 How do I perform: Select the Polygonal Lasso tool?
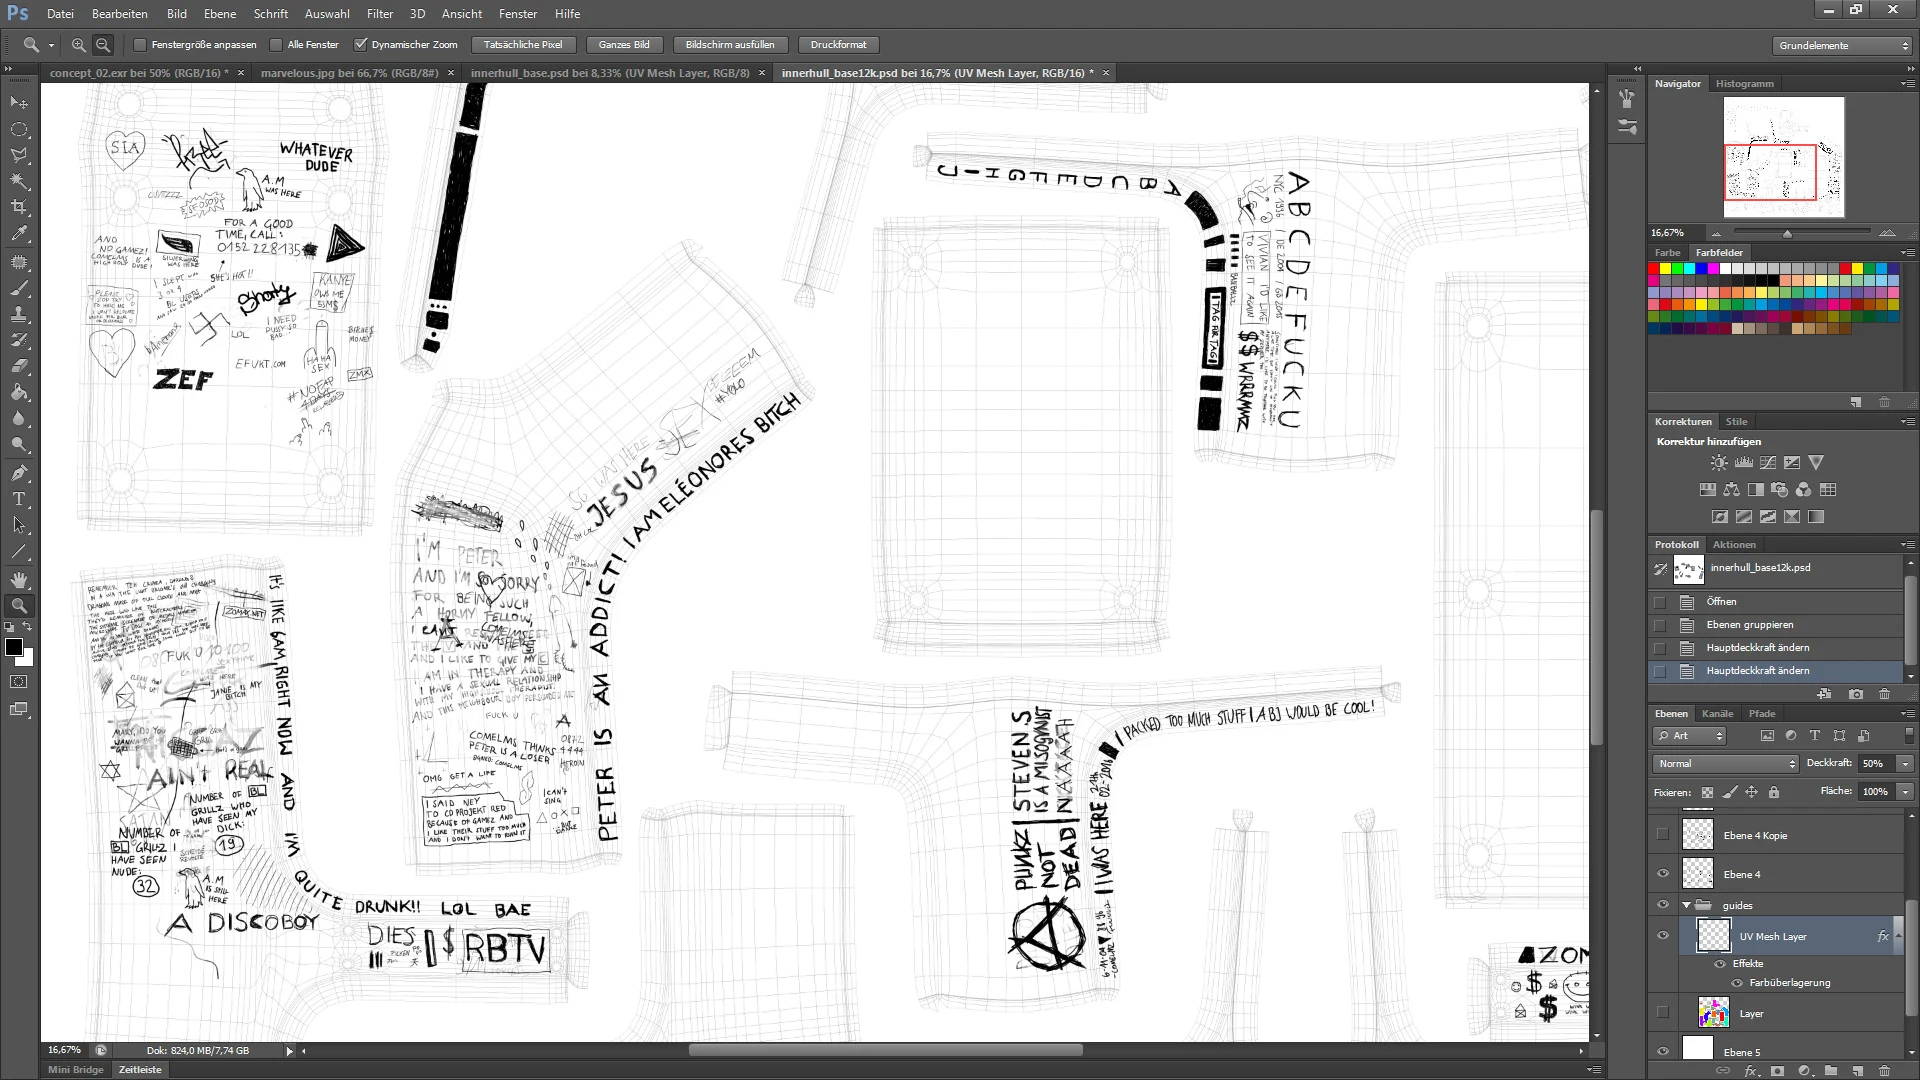pyautogui.click(x=19, y=155)
